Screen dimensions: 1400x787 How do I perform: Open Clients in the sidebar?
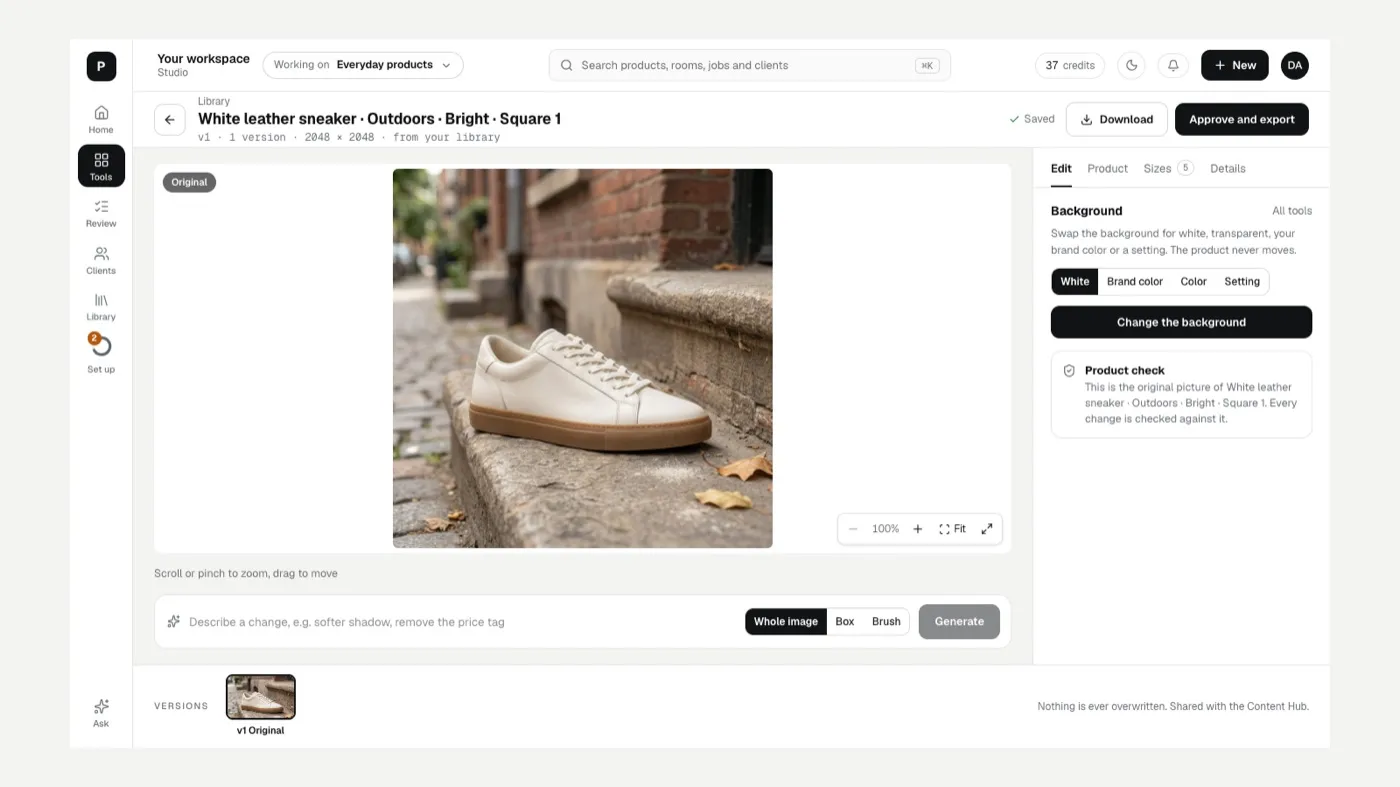101,260
